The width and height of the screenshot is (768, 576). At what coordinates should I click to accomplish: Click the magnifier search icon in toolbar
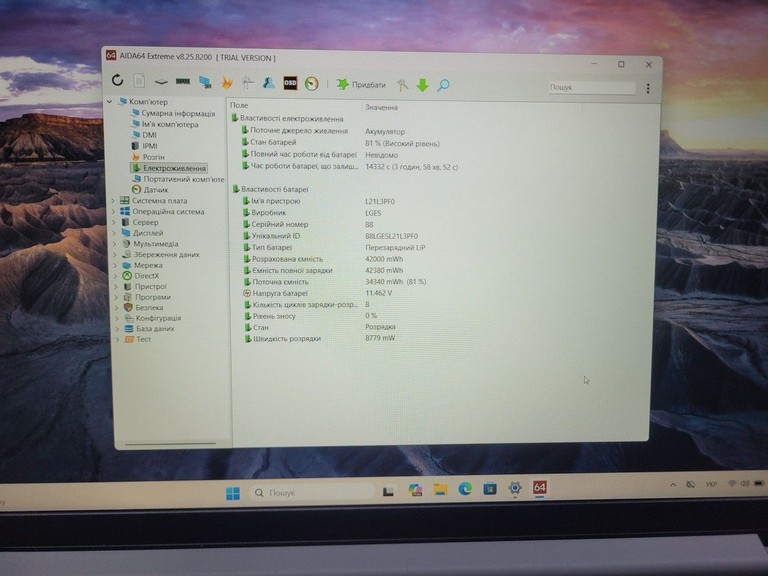pos(443,86)
